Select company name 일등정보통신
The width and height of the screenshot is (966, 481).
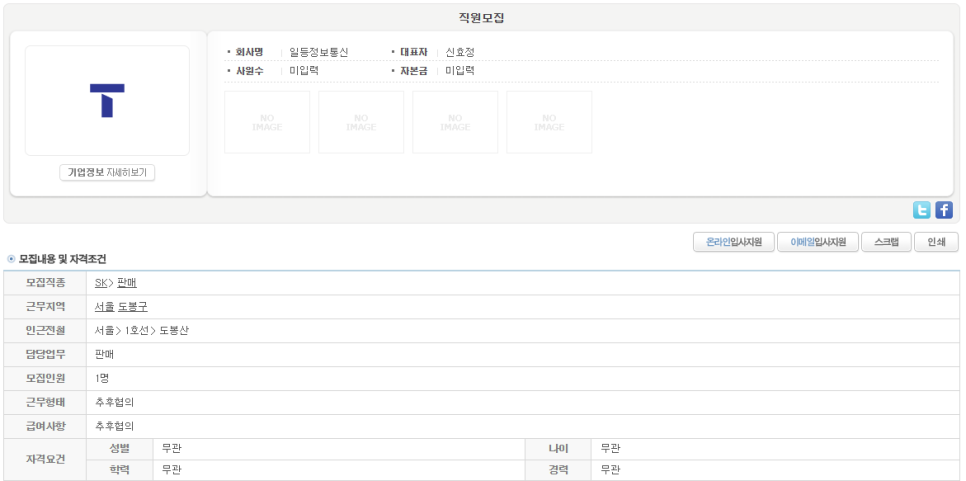[x=319, y=52]
